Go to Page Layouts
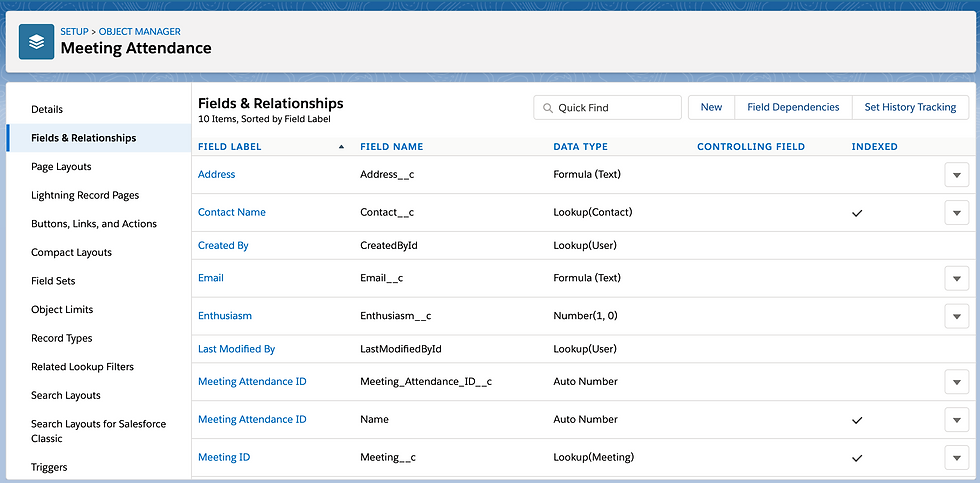The width and height of the screenshot is (980, 483). coord(61,167)
